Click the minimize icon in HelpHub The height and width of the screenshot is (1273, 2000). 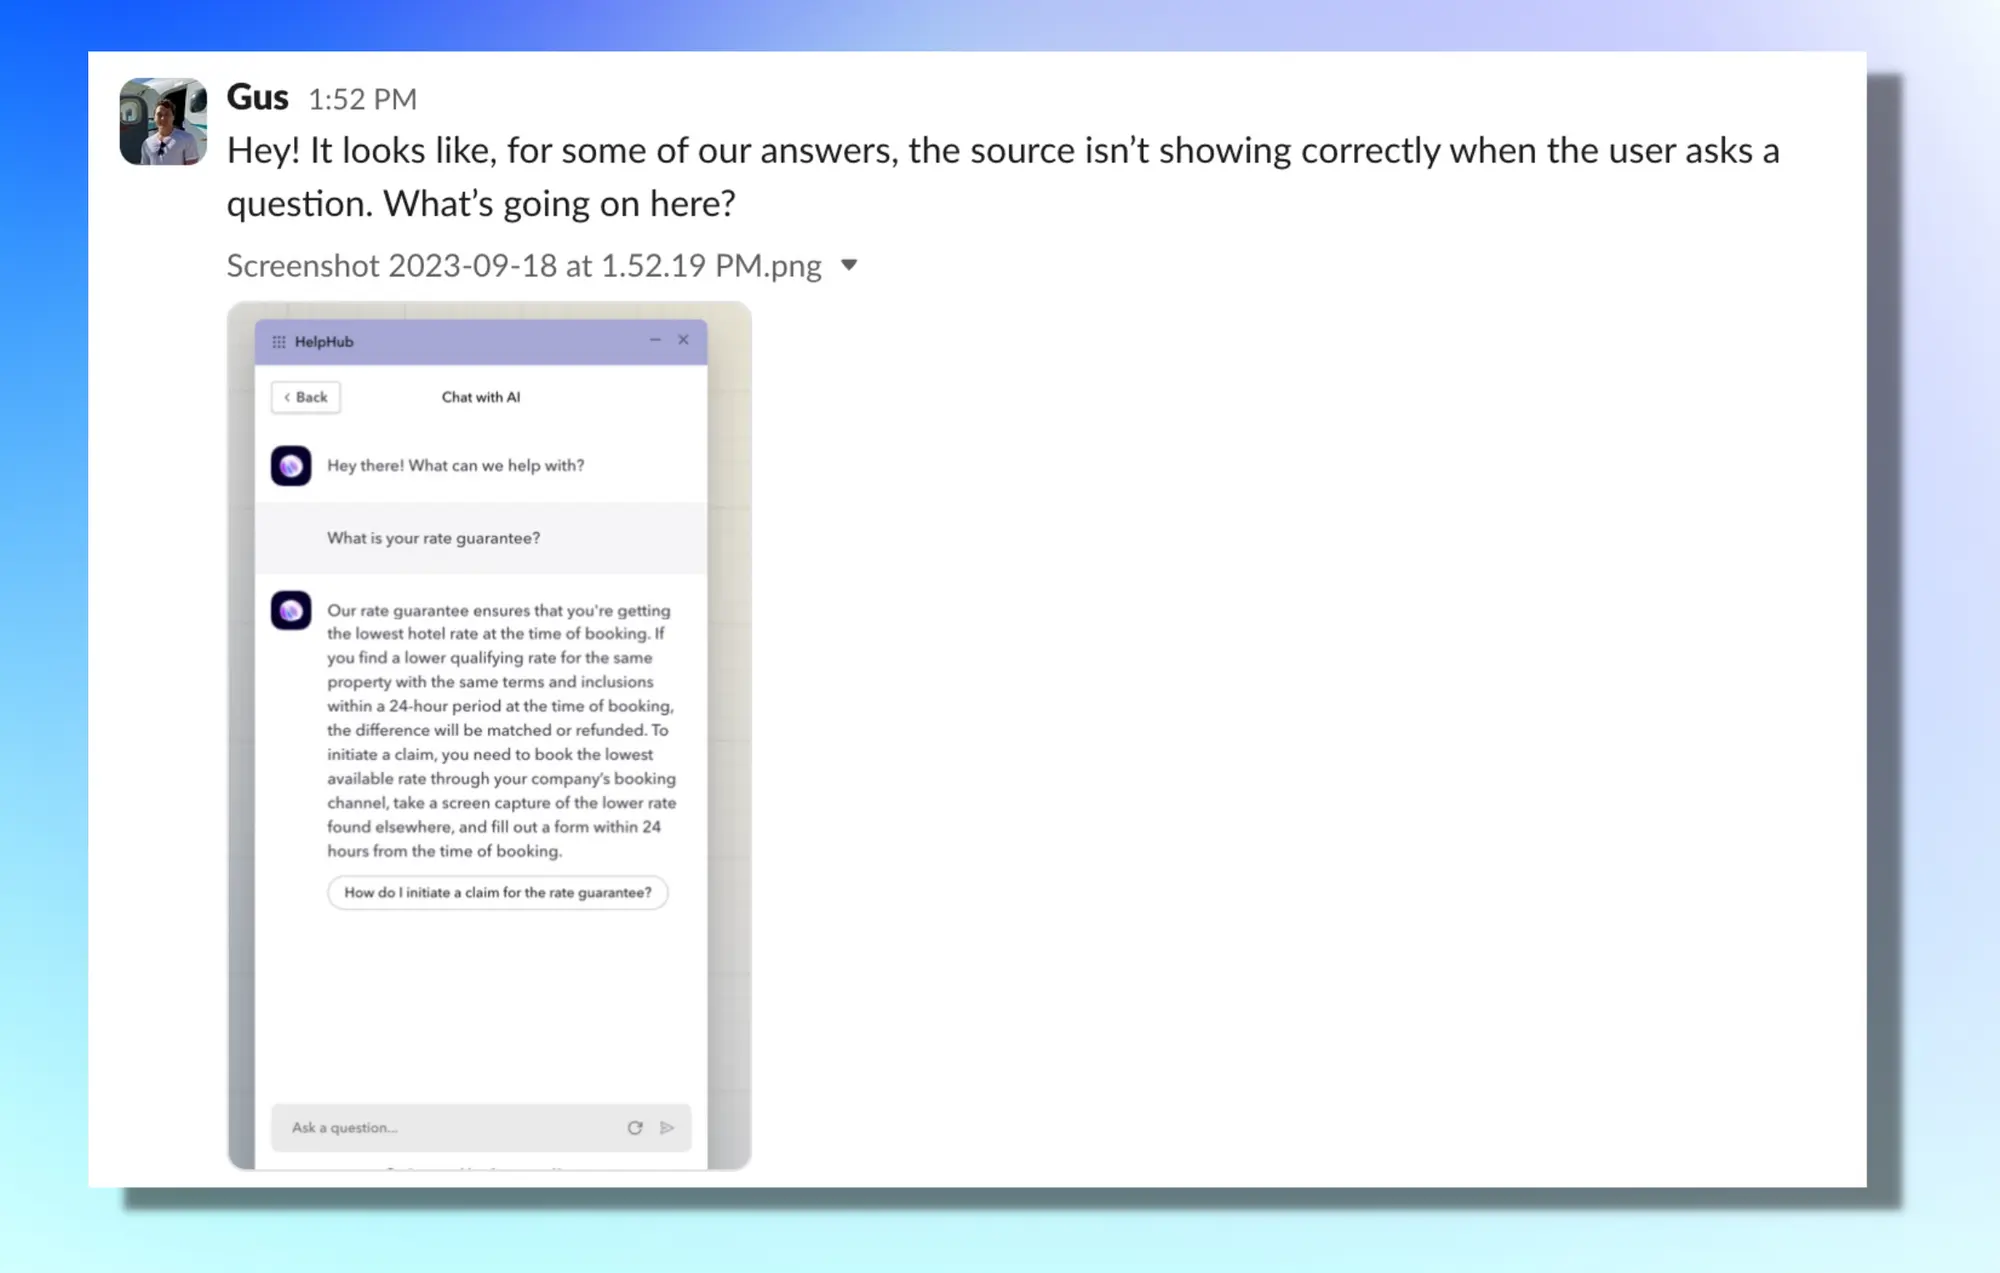click(655, 340)
